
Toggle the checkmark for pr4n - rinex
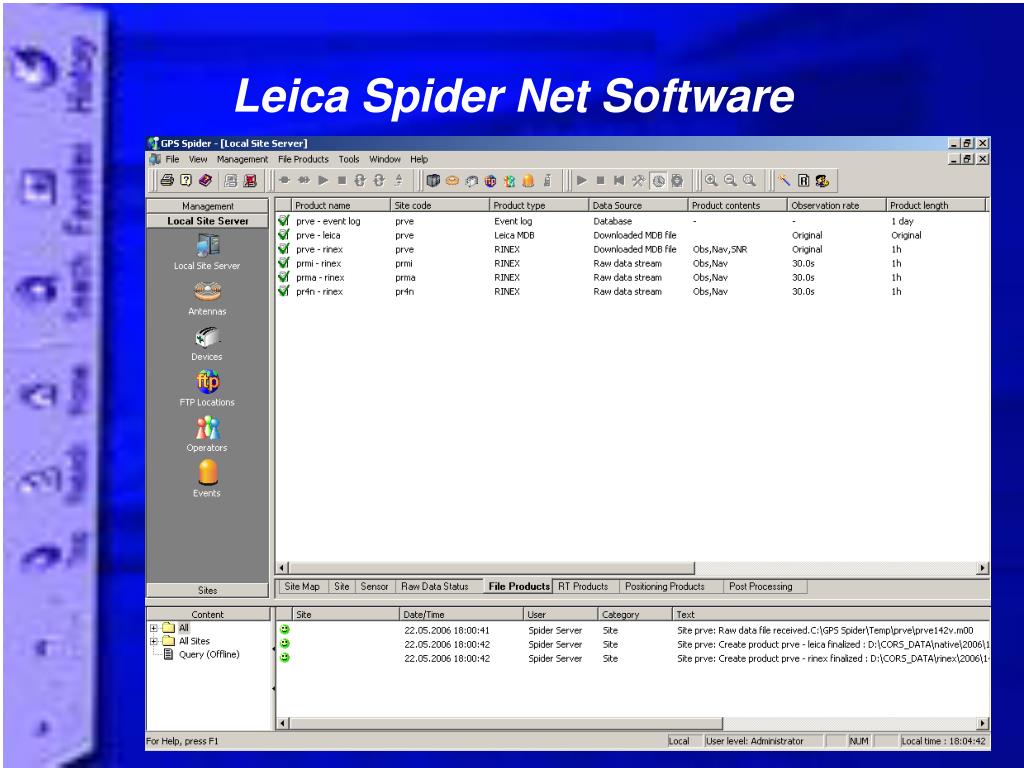[x=283, y=291]
